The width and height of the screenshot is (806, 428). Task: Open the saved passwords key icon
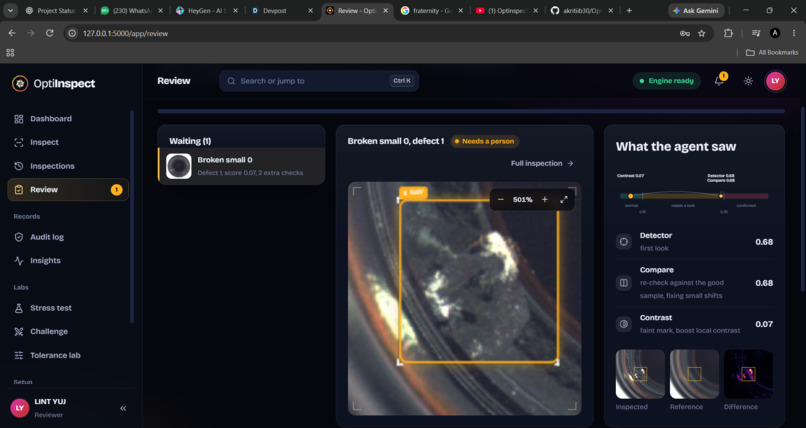pos(685,33)
